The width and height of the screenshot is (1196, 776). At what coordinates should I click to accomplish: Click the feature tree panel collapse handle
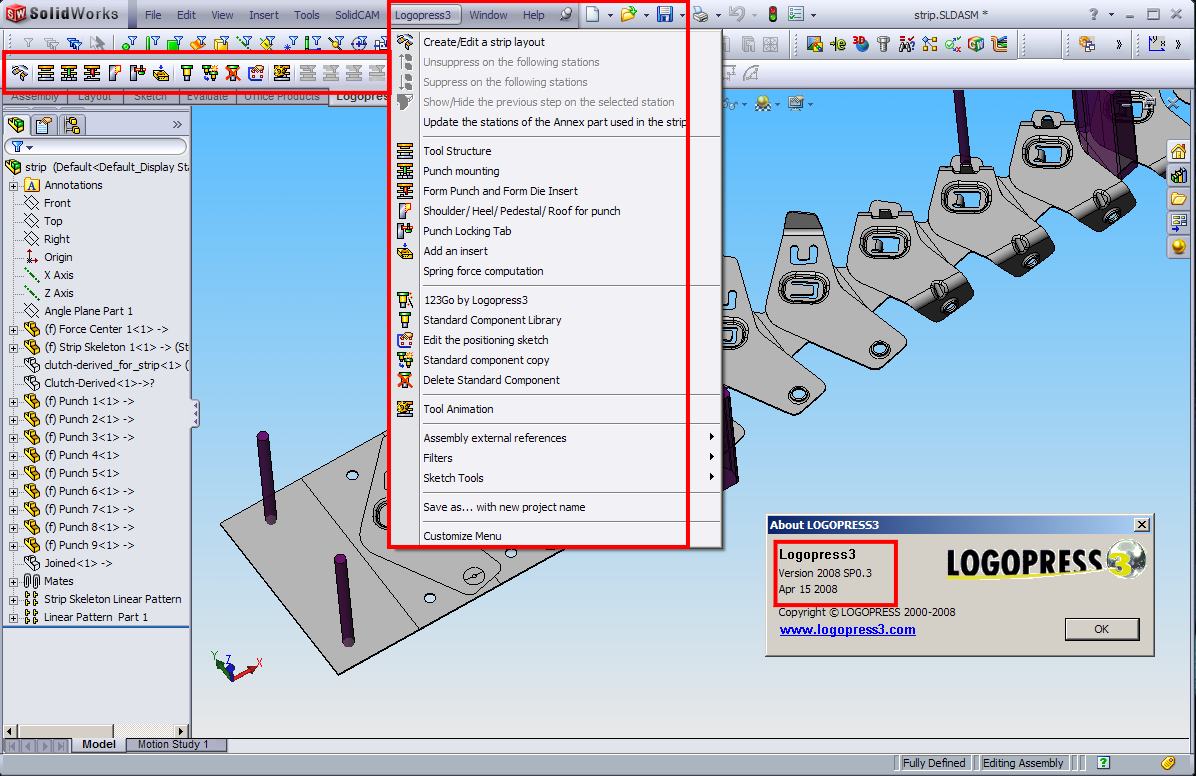[196, 413]
